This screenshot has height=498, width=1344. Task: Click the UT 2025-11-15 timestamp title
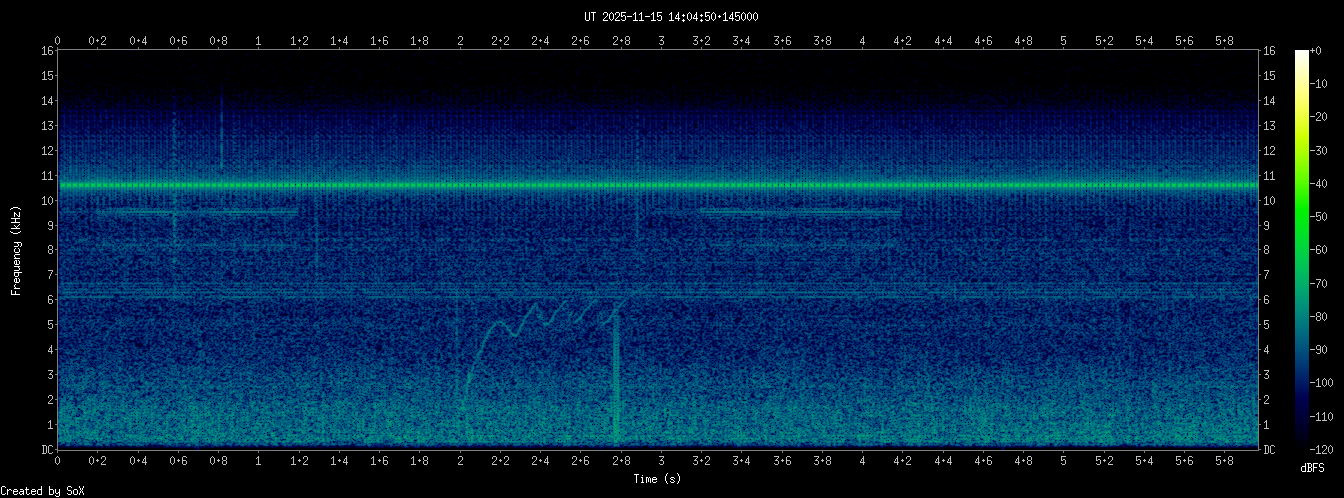(671, 16)
